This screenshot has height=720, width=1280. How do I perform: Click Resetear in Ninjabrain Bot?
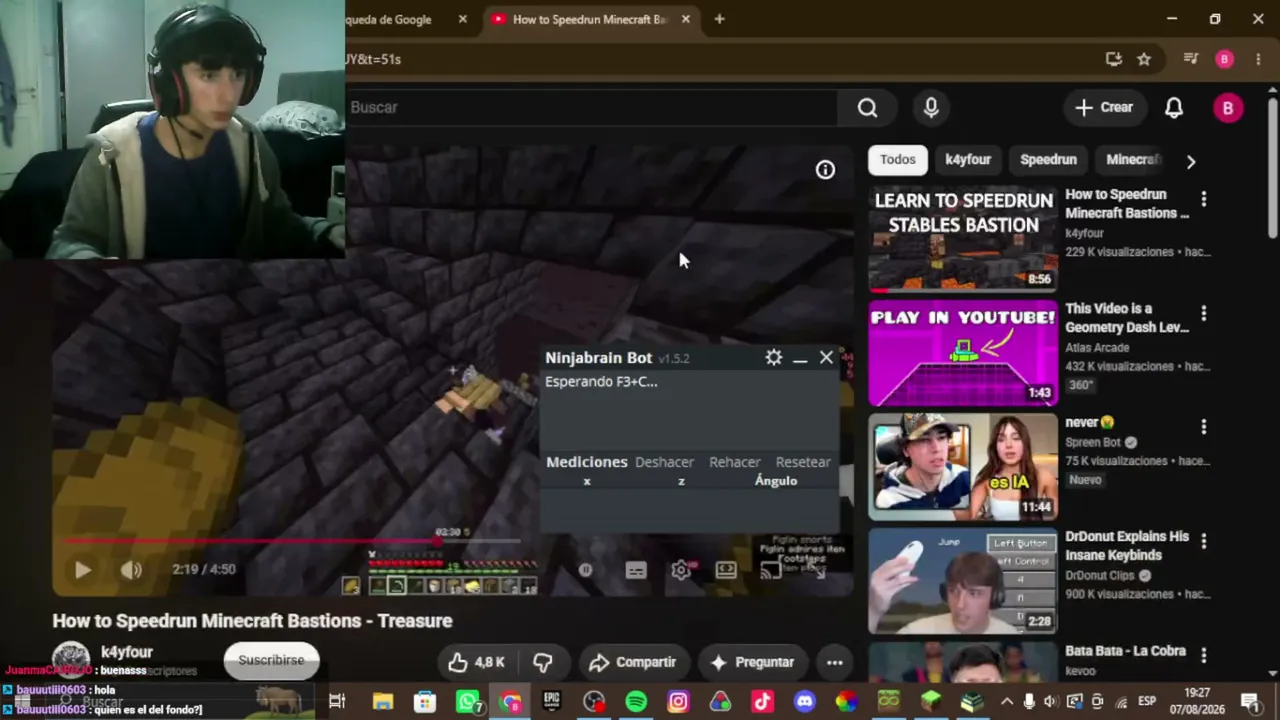803,462
